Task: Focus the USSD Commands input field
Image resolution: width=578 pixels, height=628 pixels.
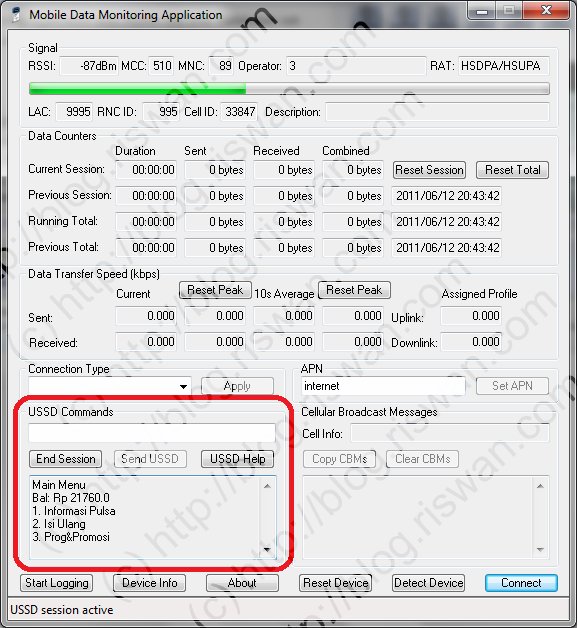Action: pyautogui.click(x=152, y=433)
